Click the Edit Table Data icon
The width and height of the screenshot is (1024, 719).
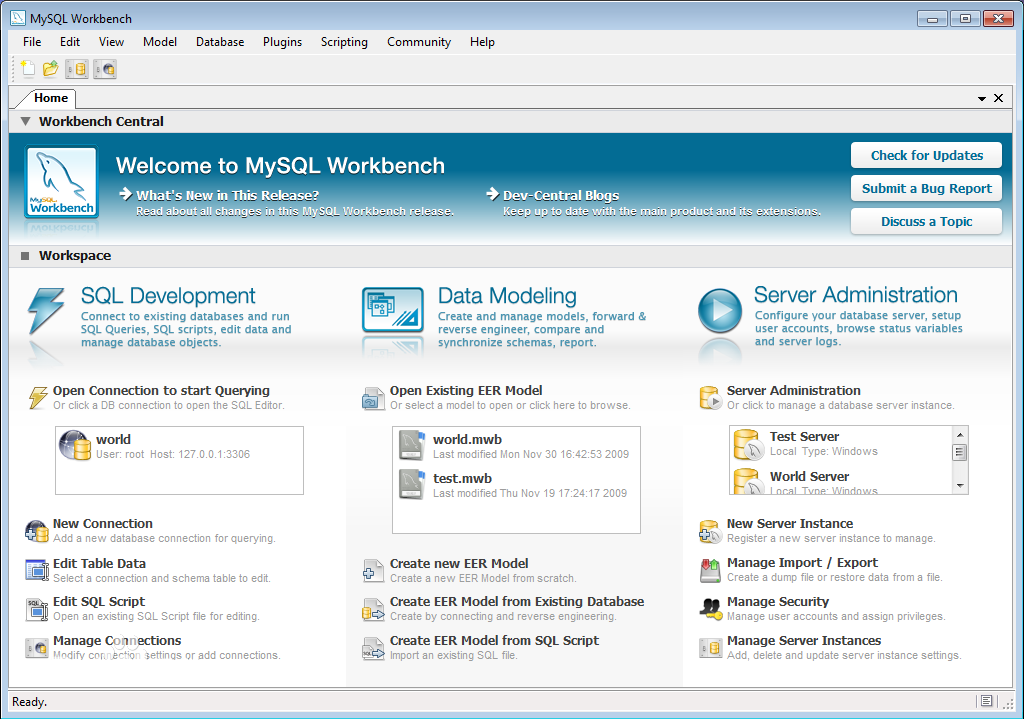(37, 569)
